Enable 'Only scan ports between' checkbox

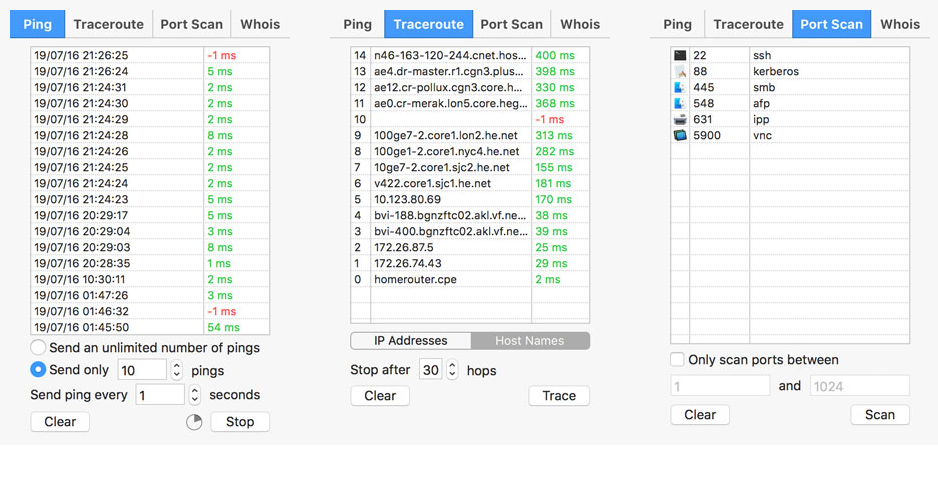(x=677, y=360)
